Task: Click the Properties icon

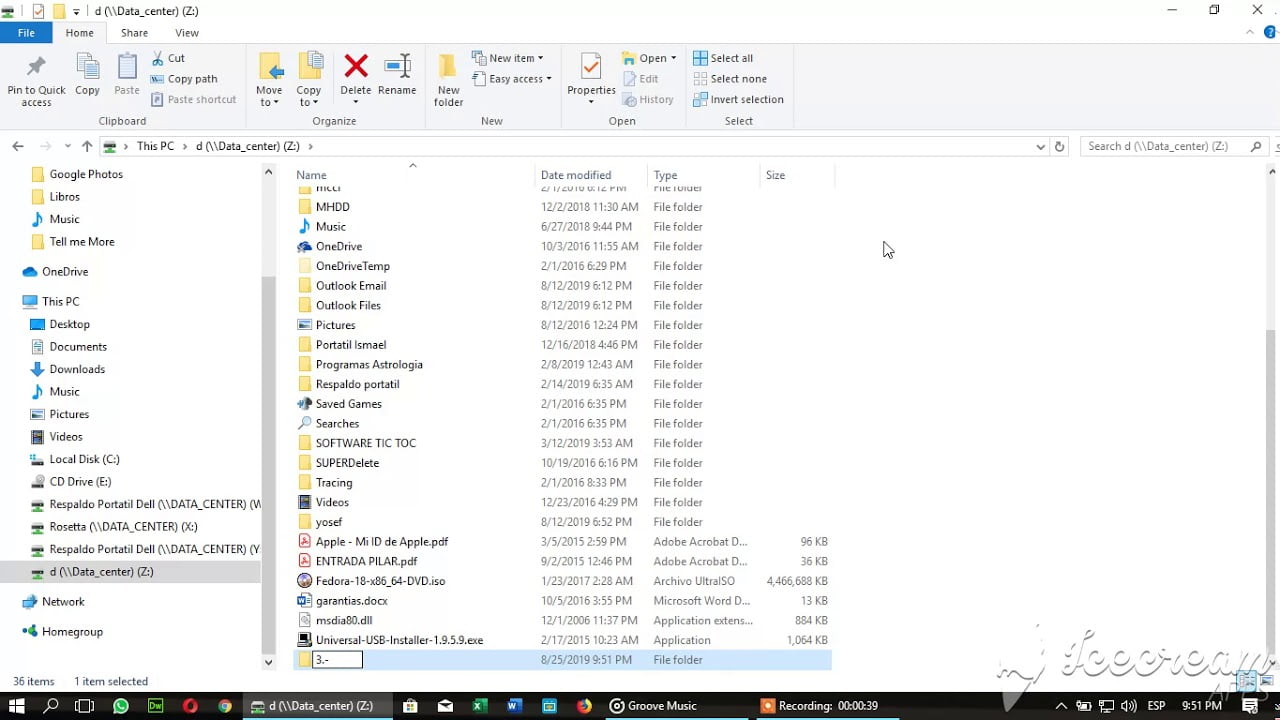Action: coord(591,68)
